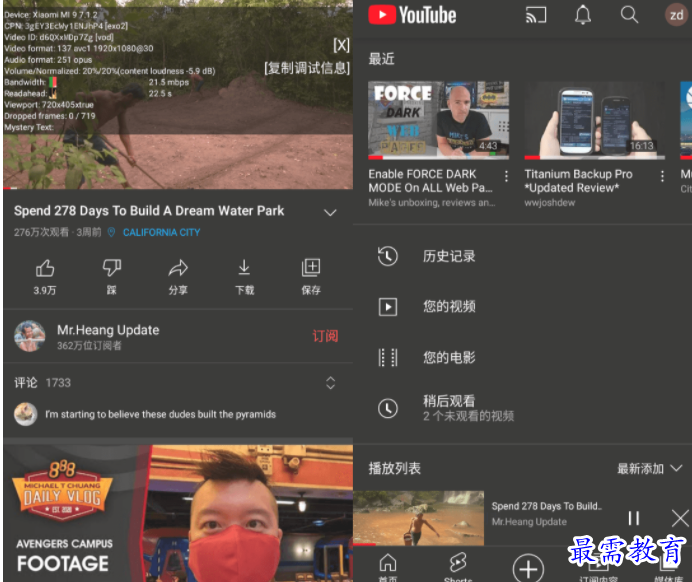Tap Enable FORCE DARK MODE video title
The width and height of the screenshot is (692, 582).
(430, 181)
